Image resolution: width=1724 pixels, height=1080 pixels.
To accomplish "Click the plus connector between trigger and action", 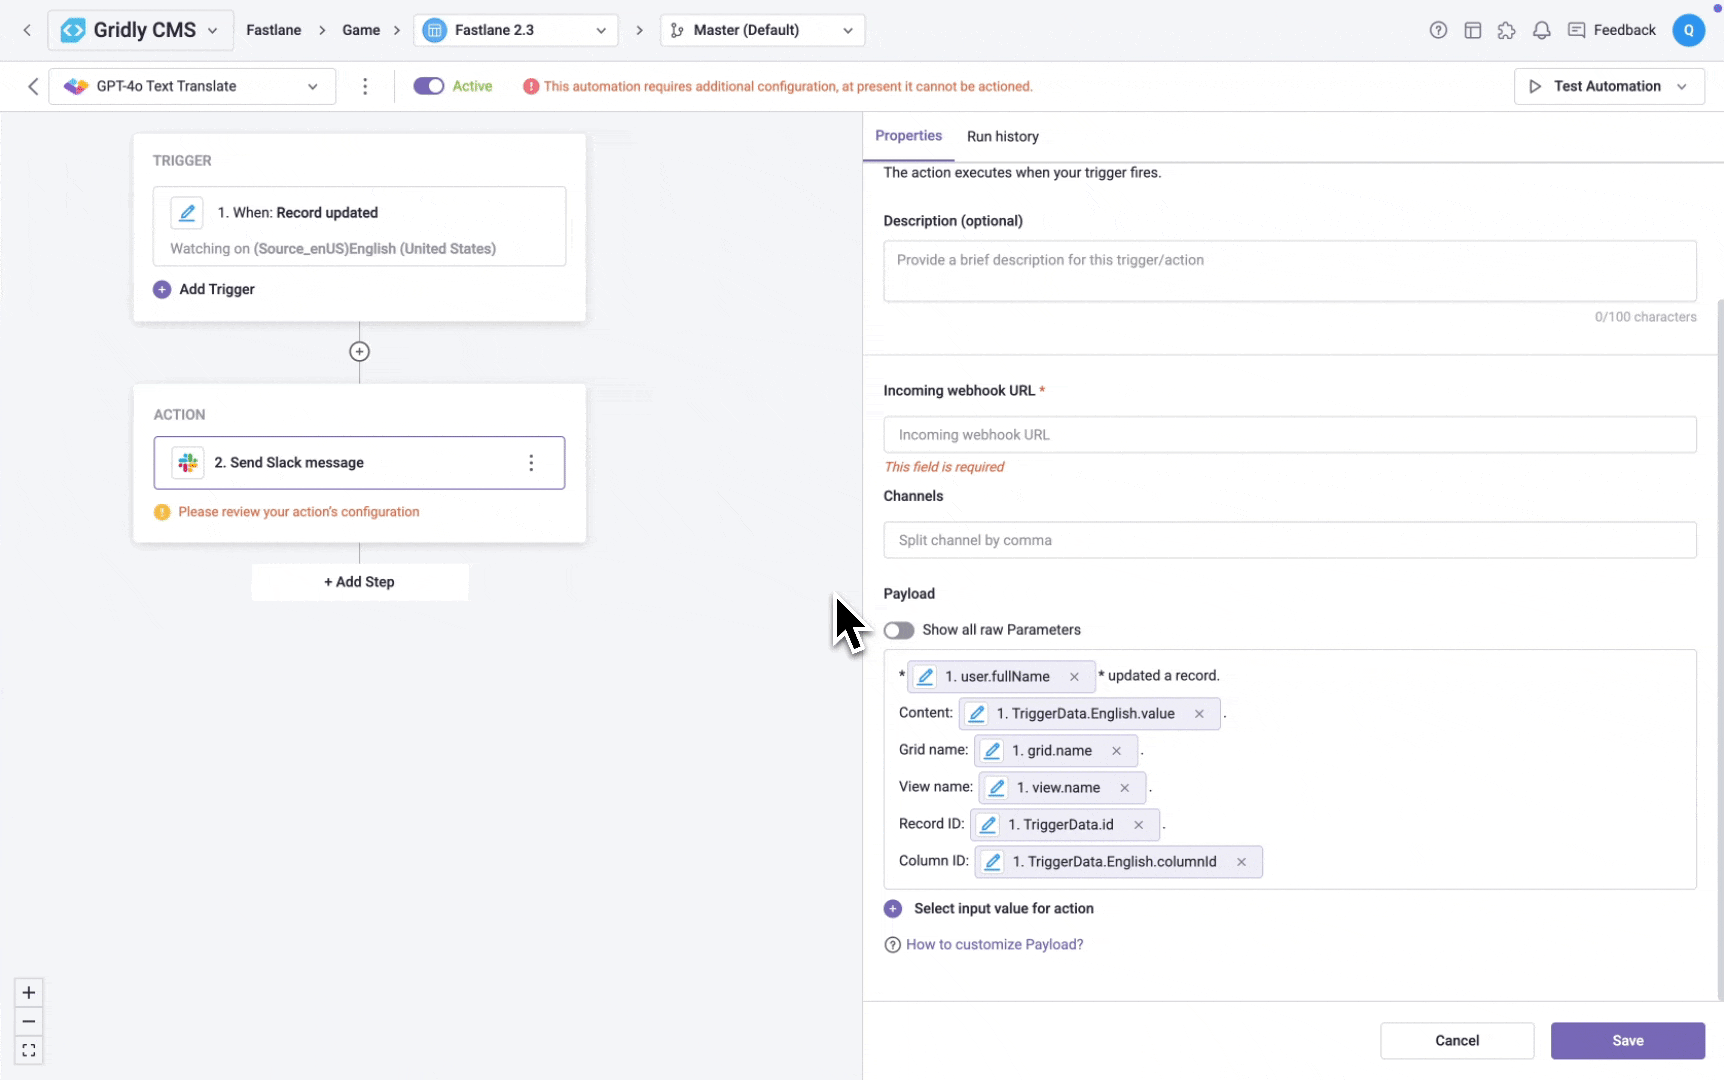I will coord(359,352).
